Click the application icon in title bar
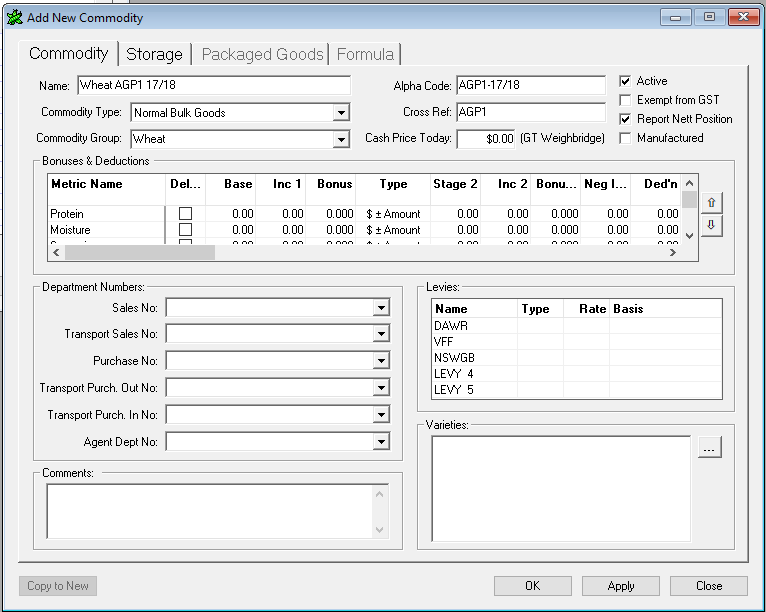The height and width of the screenshot is (612, 766). click(x=14, y=17)
